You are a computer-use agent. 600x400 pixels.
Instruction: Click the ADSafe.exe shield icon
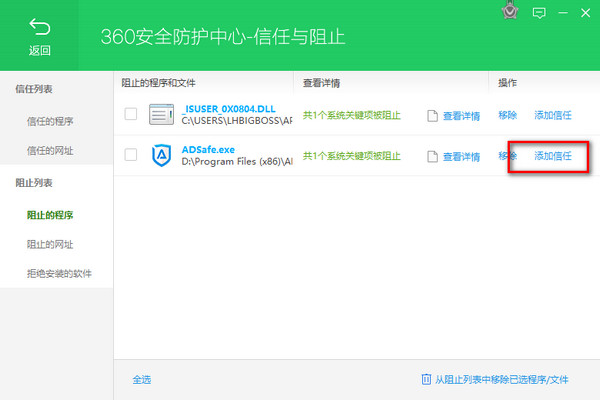click(x=161, y=155)
